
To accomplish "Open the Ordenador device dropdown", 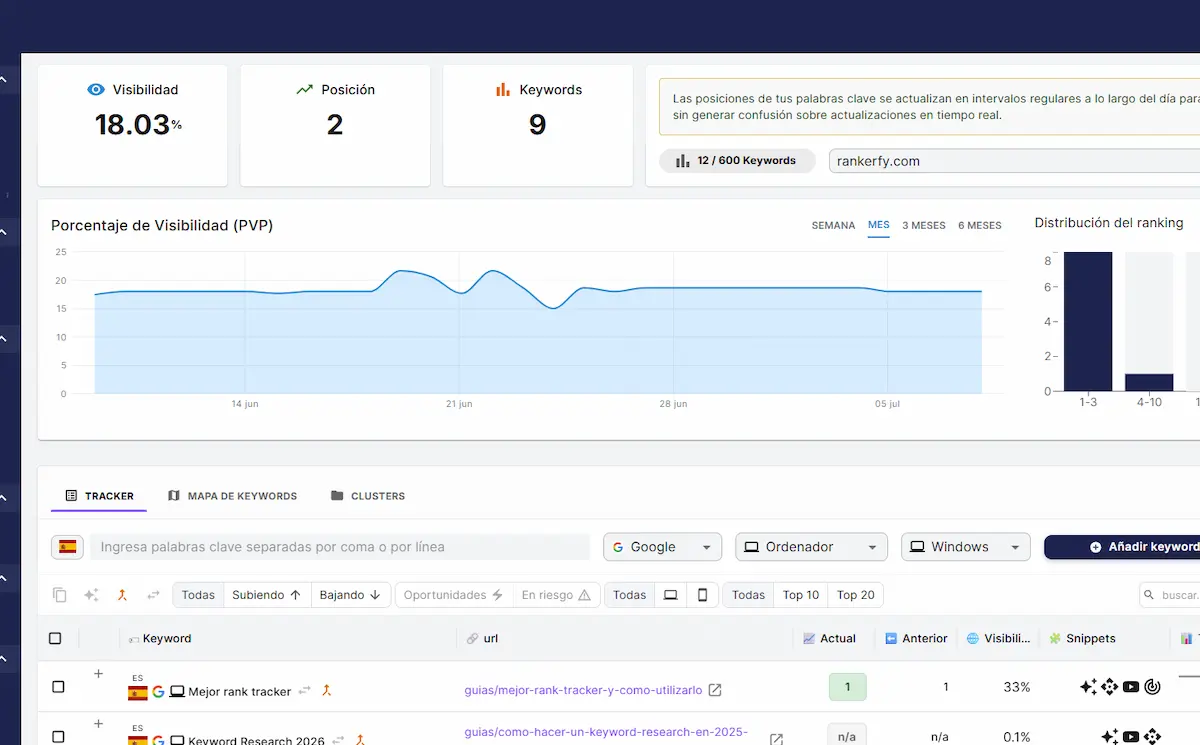I will (x=811, y=547).
